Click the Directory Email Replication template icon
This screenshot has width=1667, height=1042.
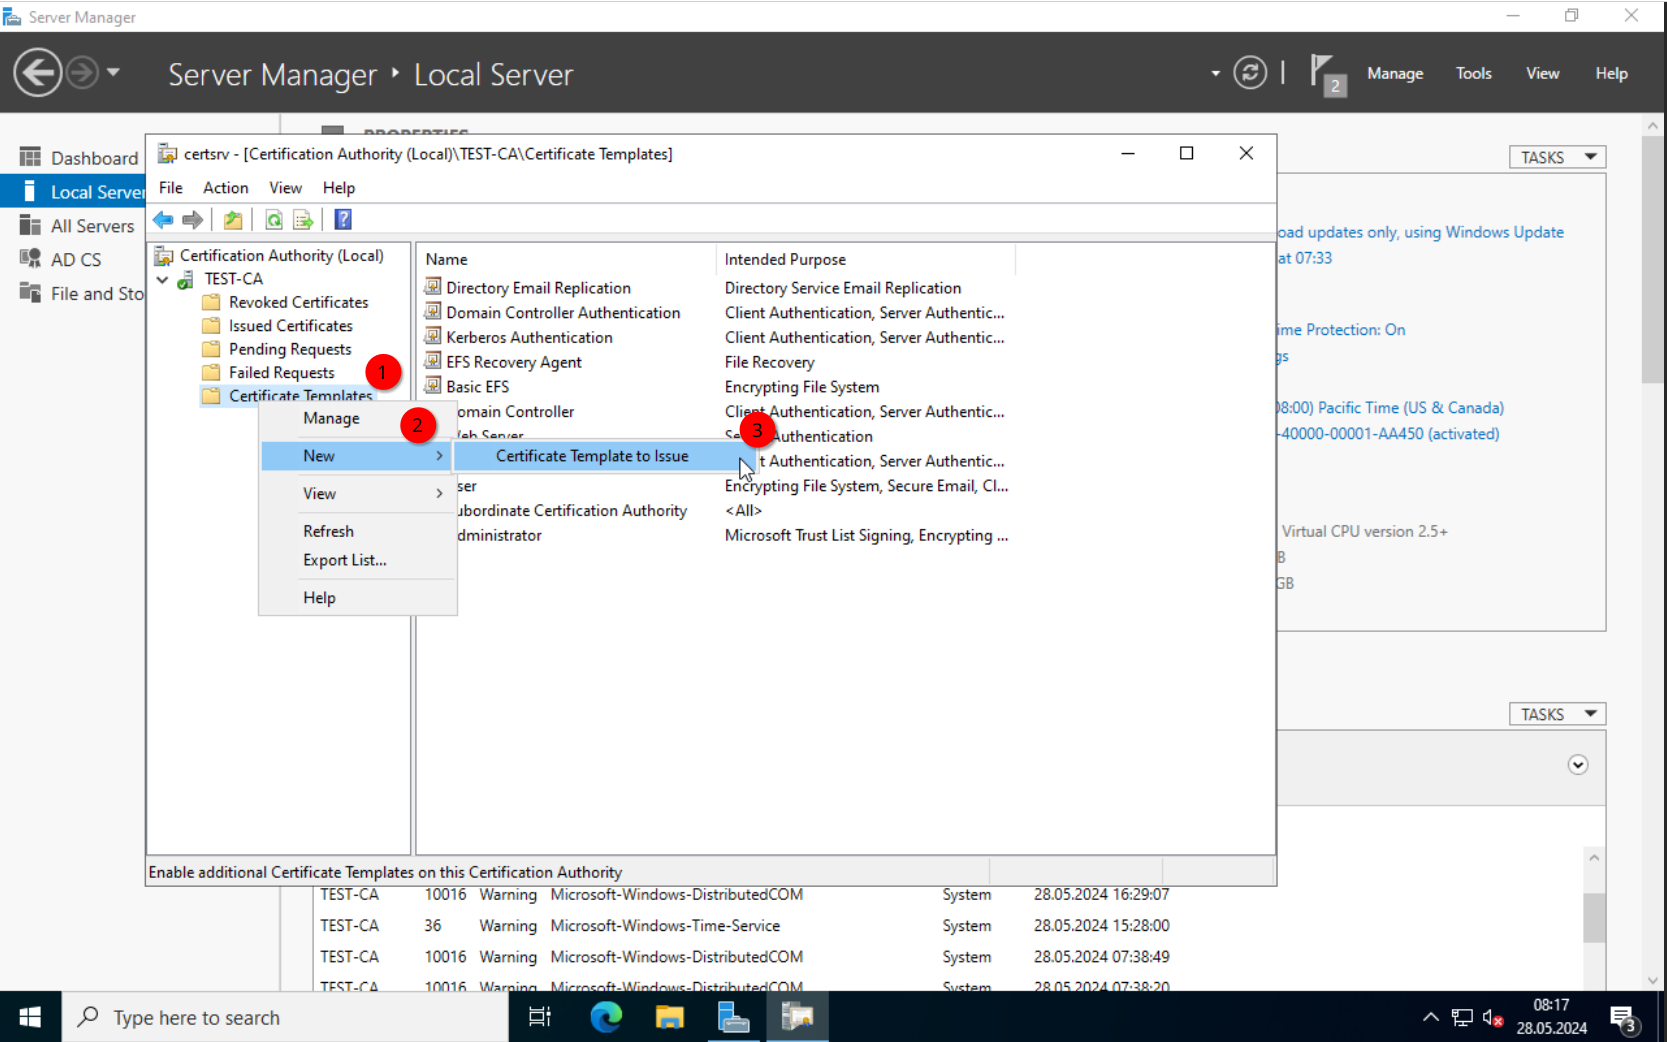433,287
